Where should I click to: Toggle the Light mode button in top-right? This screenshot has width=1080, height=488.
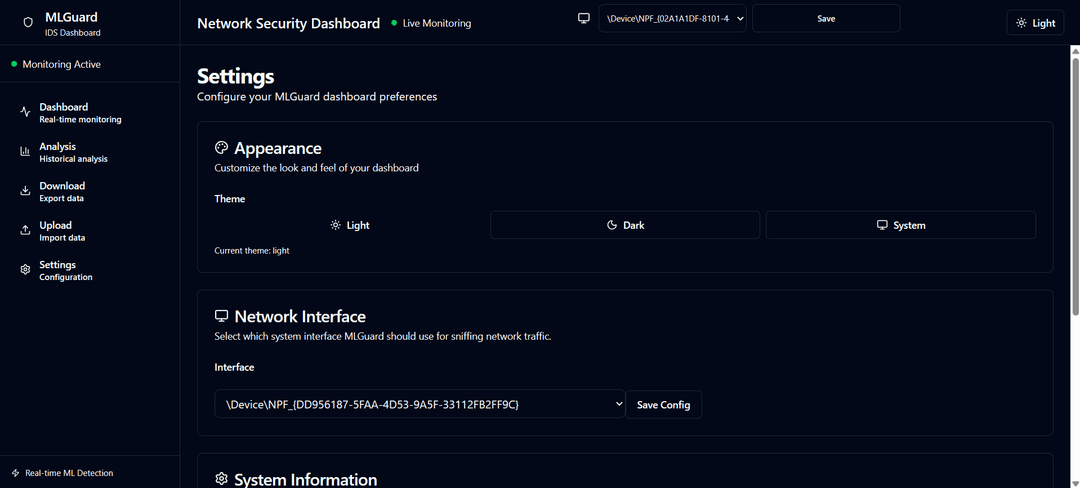point(1035,23)
